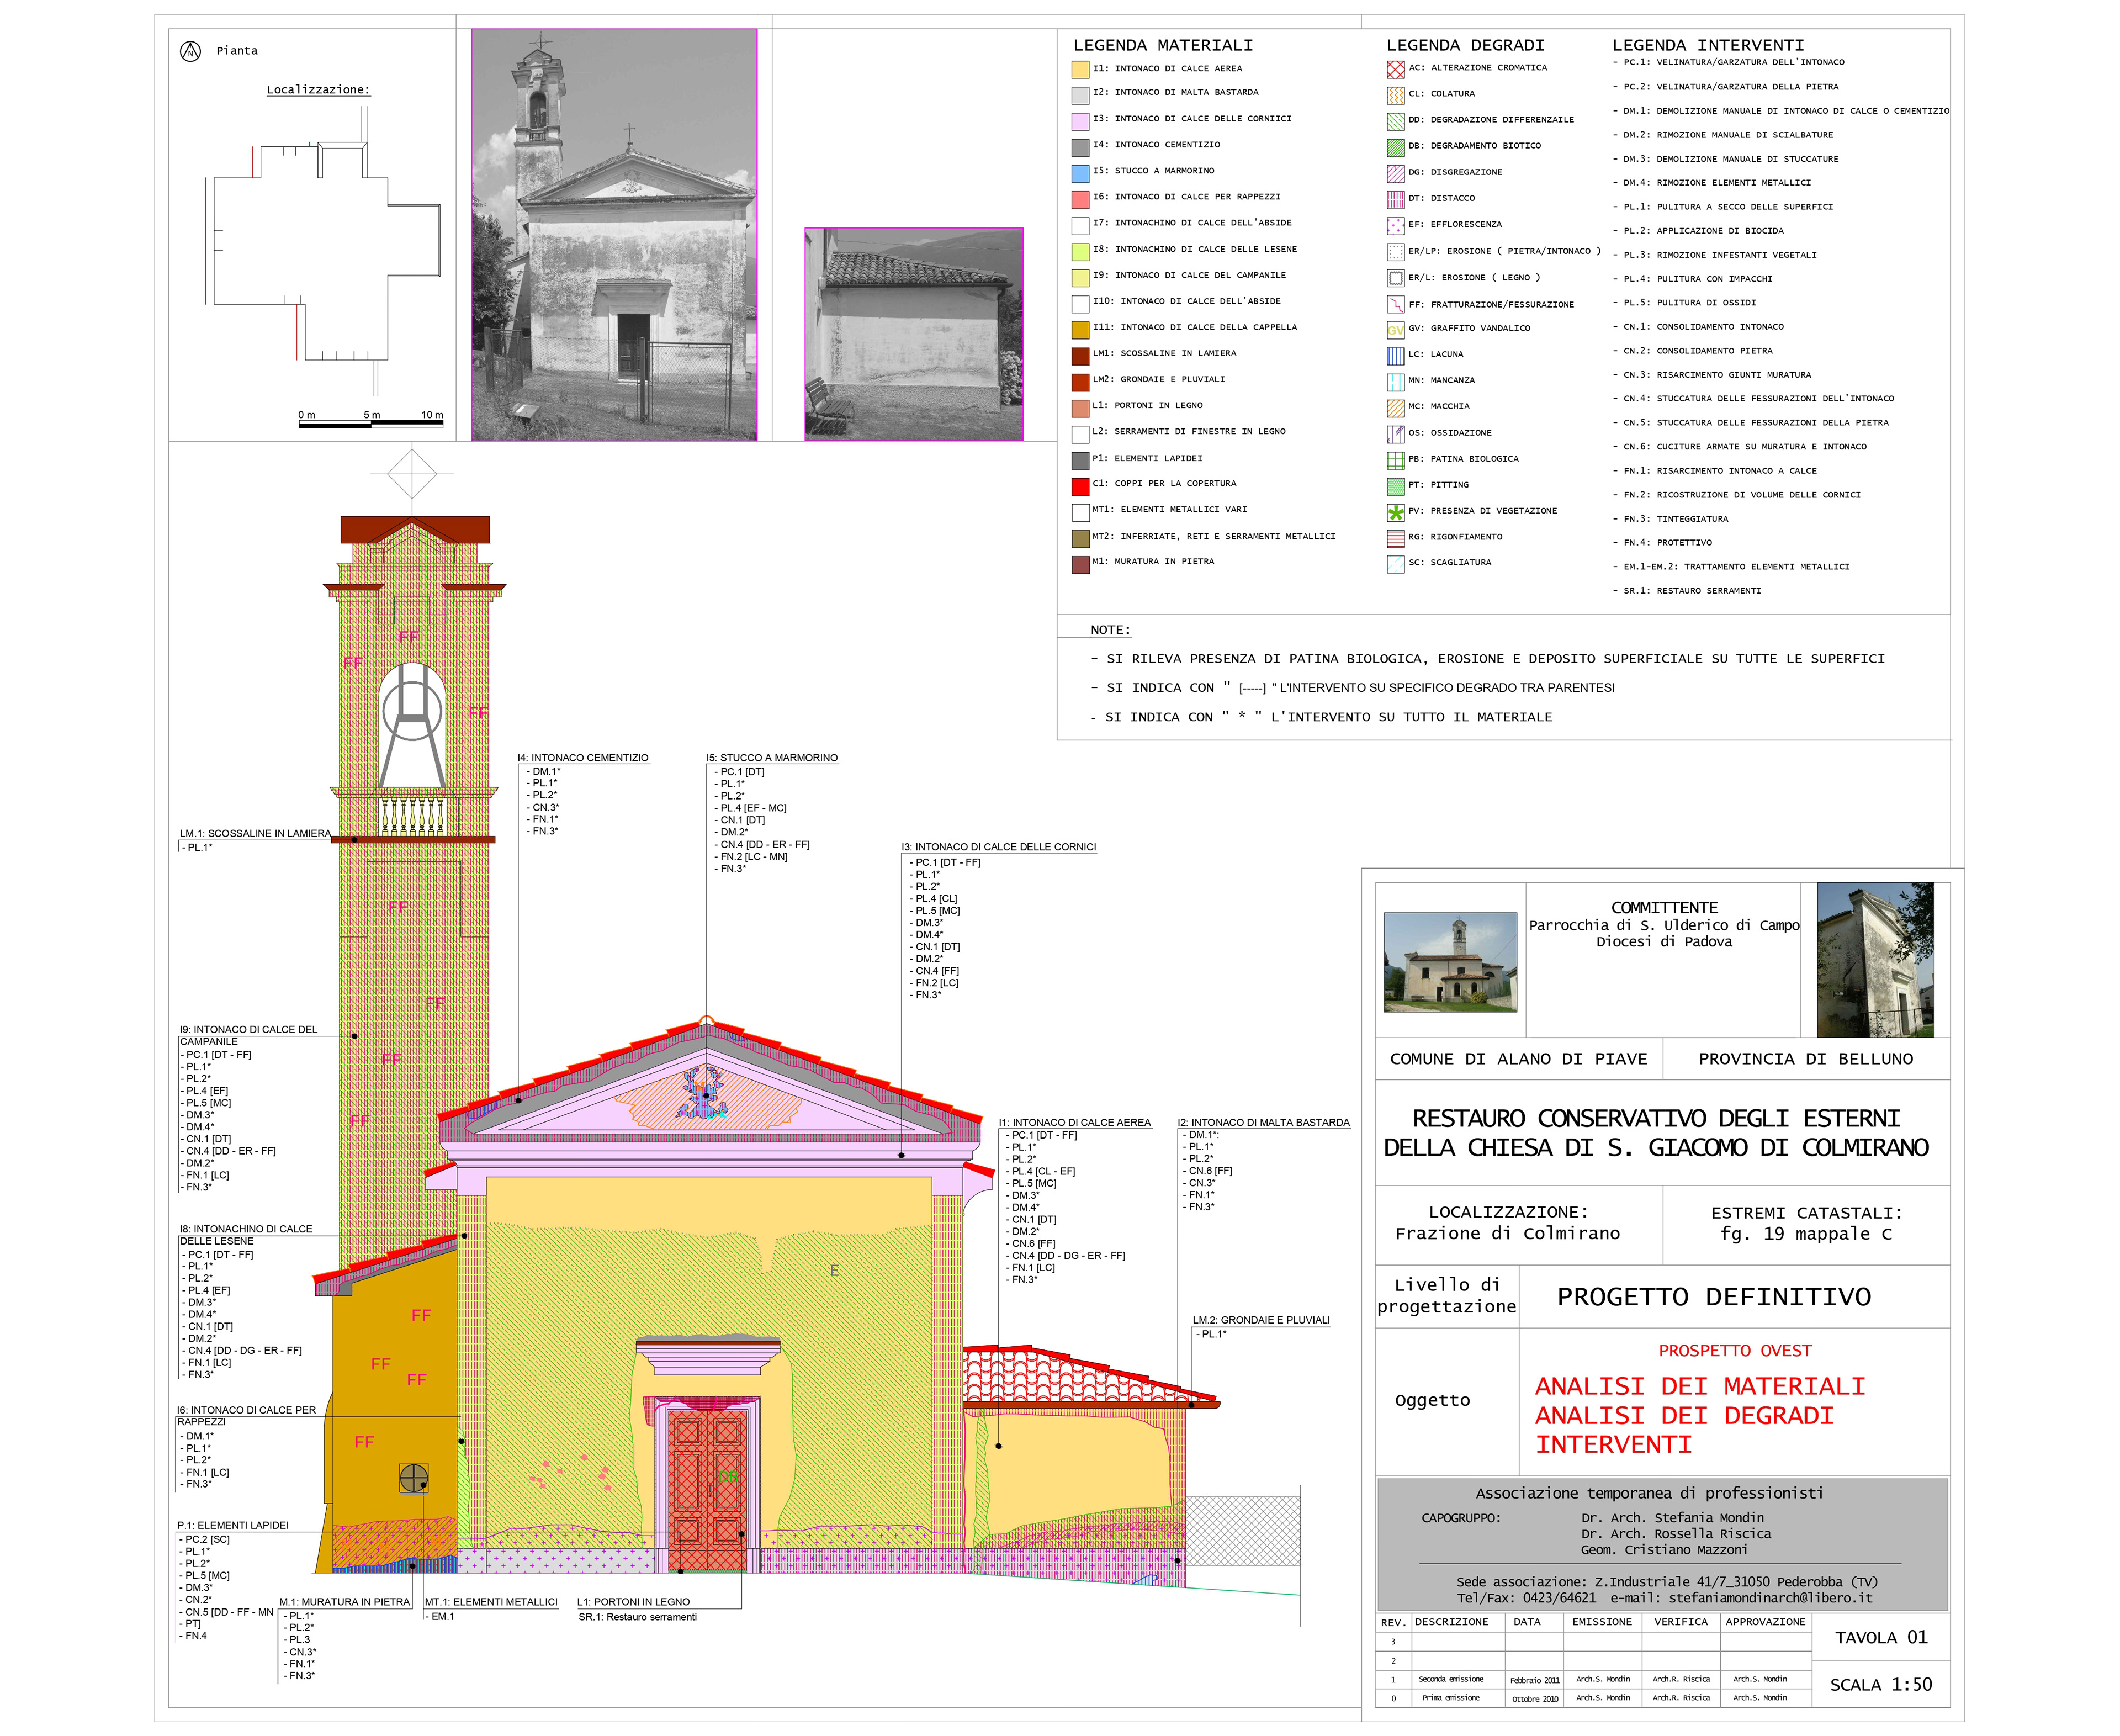2120x1736 pixels.
Task: Click the TAVOLA 01 sheet number cell
Action: tap(1880, 1638)
